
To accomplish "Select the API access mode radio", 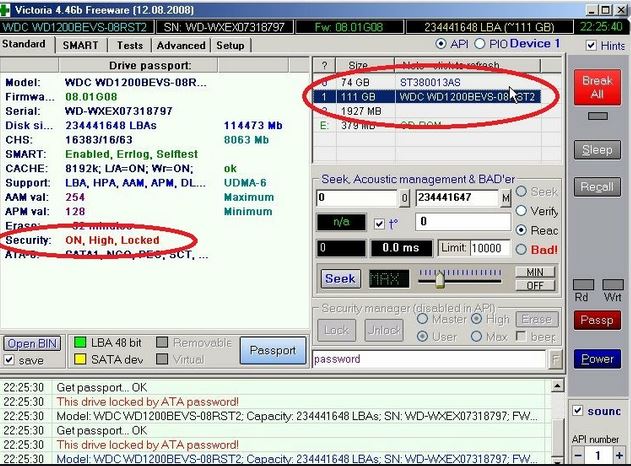I will click(441, 43).
